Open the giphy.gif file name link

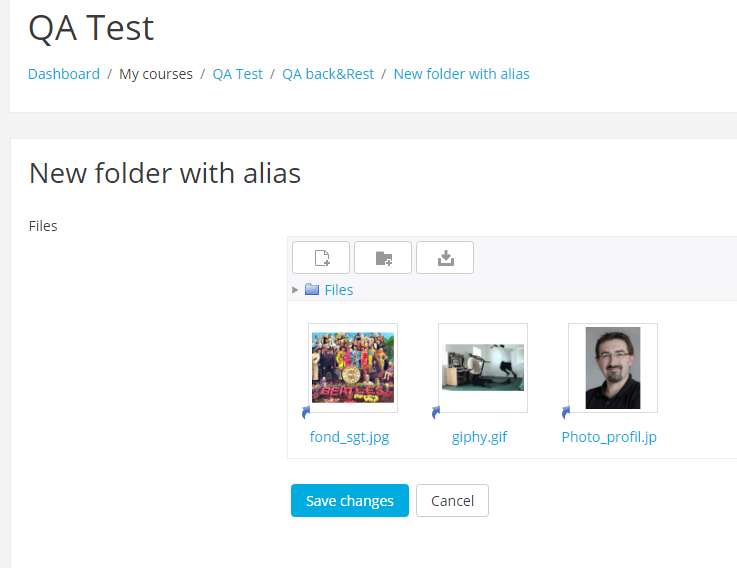(479, 437)
